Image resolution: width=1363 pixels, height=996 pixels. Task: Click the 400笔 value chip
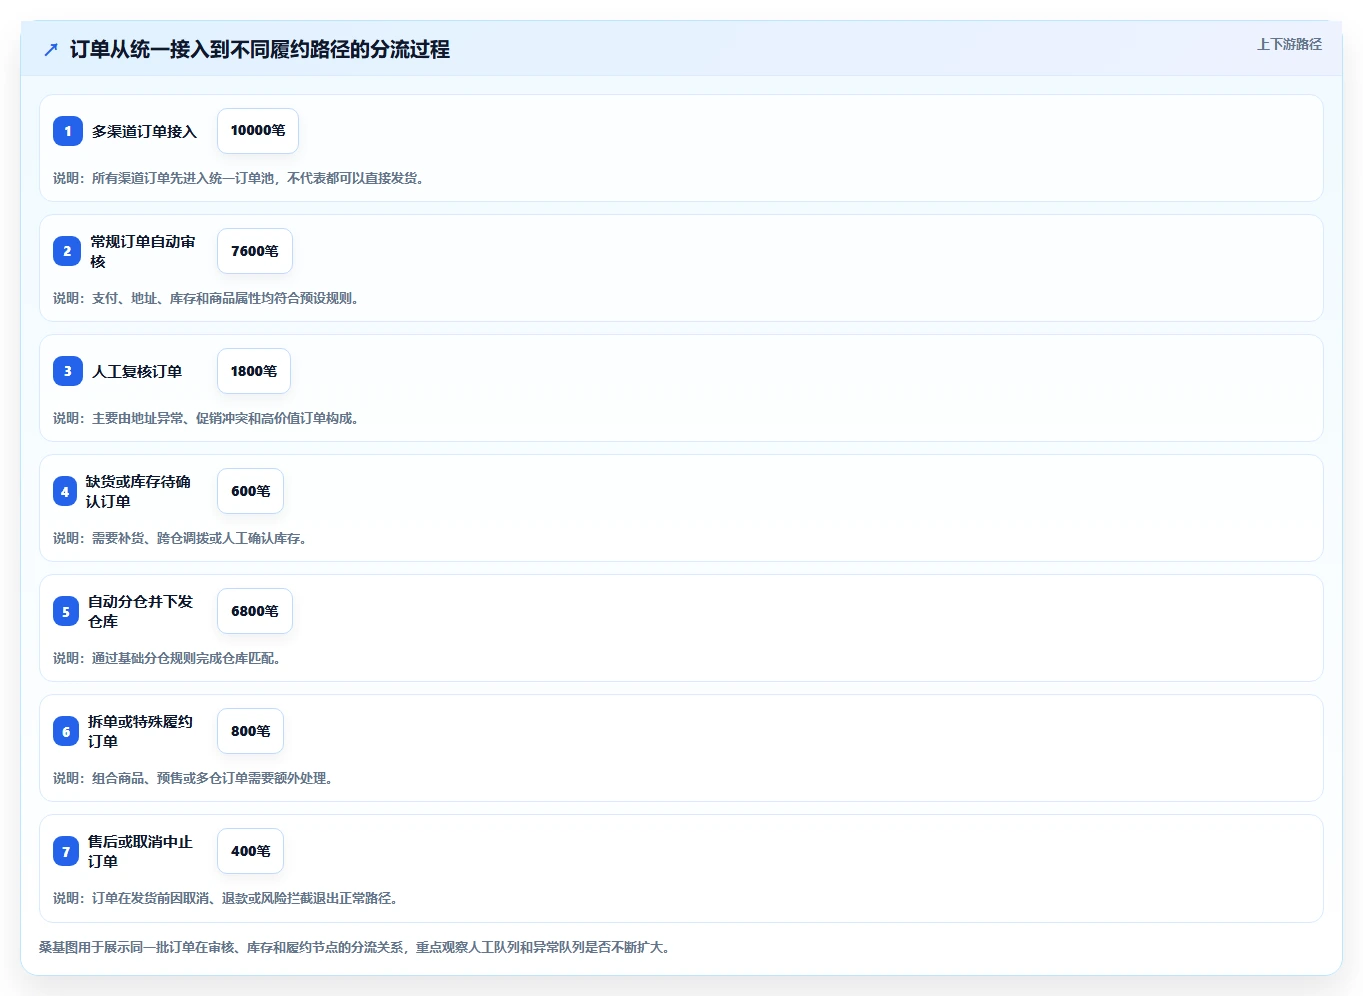coord(250,851)
